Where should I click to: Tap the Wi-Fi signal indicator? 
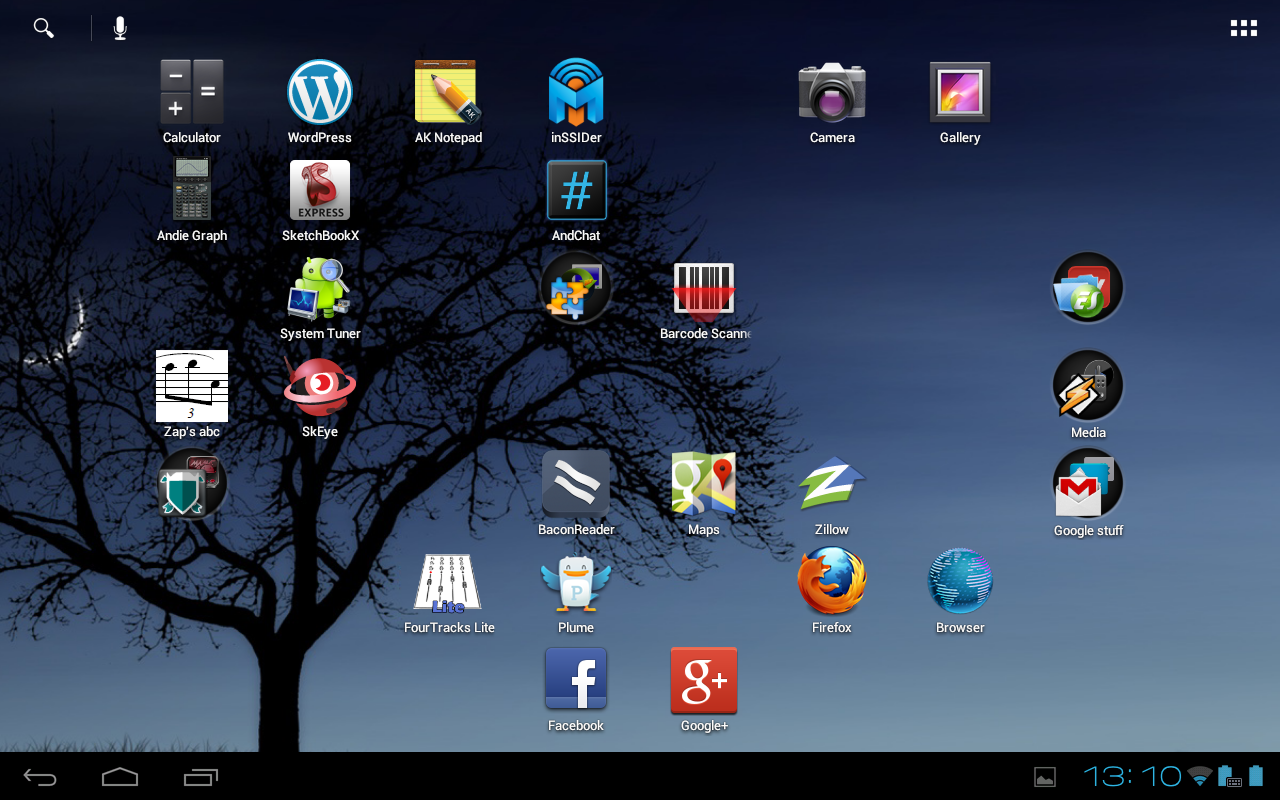[1199, 777]
